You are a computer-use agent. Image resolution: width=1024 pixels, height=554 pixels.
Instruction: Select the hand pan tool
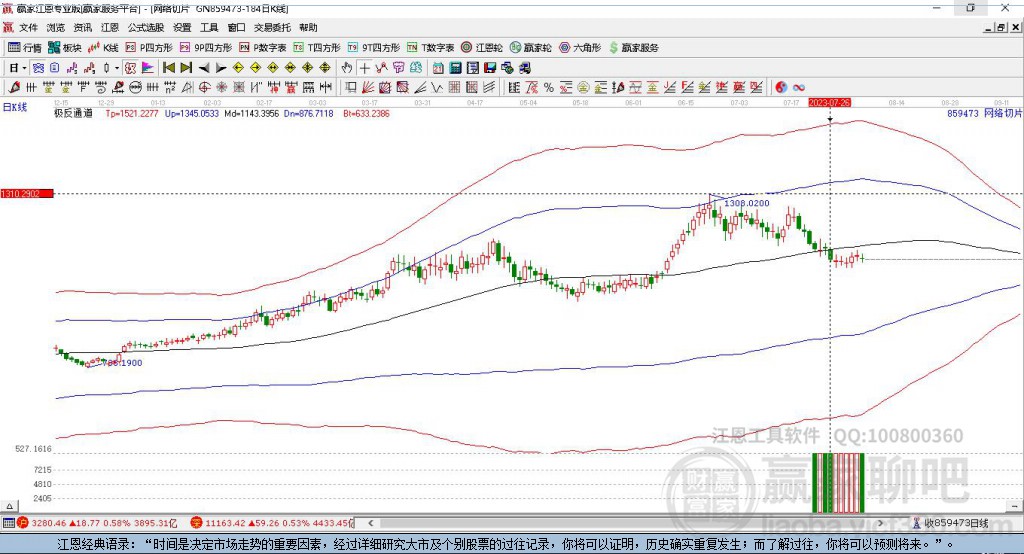(347, 68)
